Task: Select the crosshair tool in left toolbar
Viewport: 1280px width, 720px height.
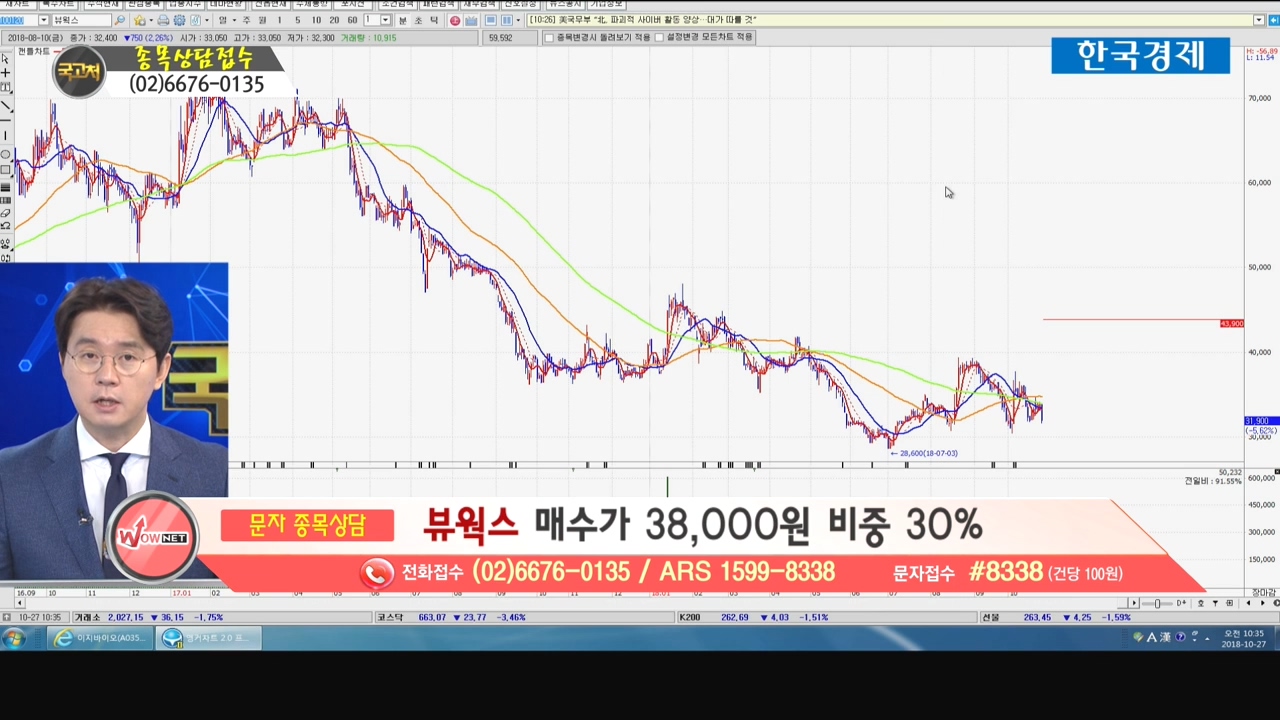Action: tap(6, 73)
